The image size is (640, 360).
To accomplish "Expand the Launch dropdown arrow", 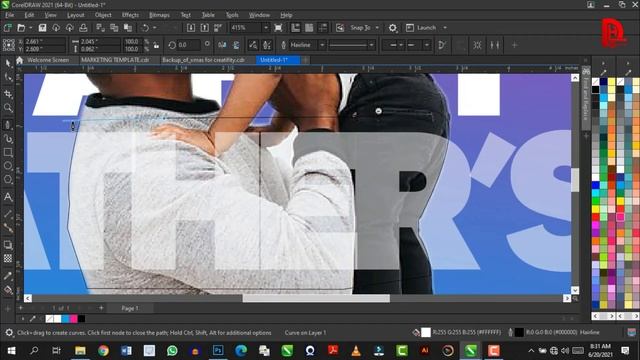I will coord(445,28).
